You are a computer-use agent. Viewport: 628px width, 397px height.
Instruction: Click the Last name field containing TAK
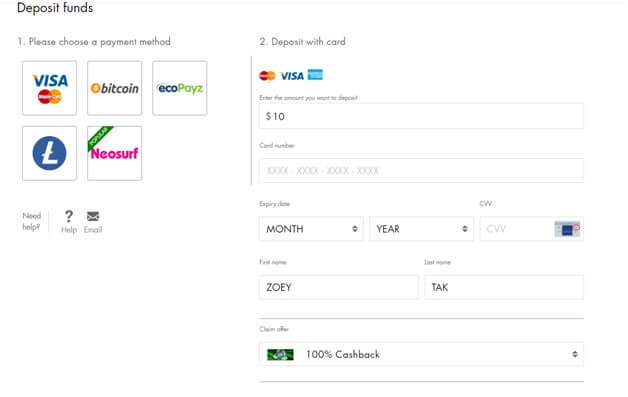504,287
